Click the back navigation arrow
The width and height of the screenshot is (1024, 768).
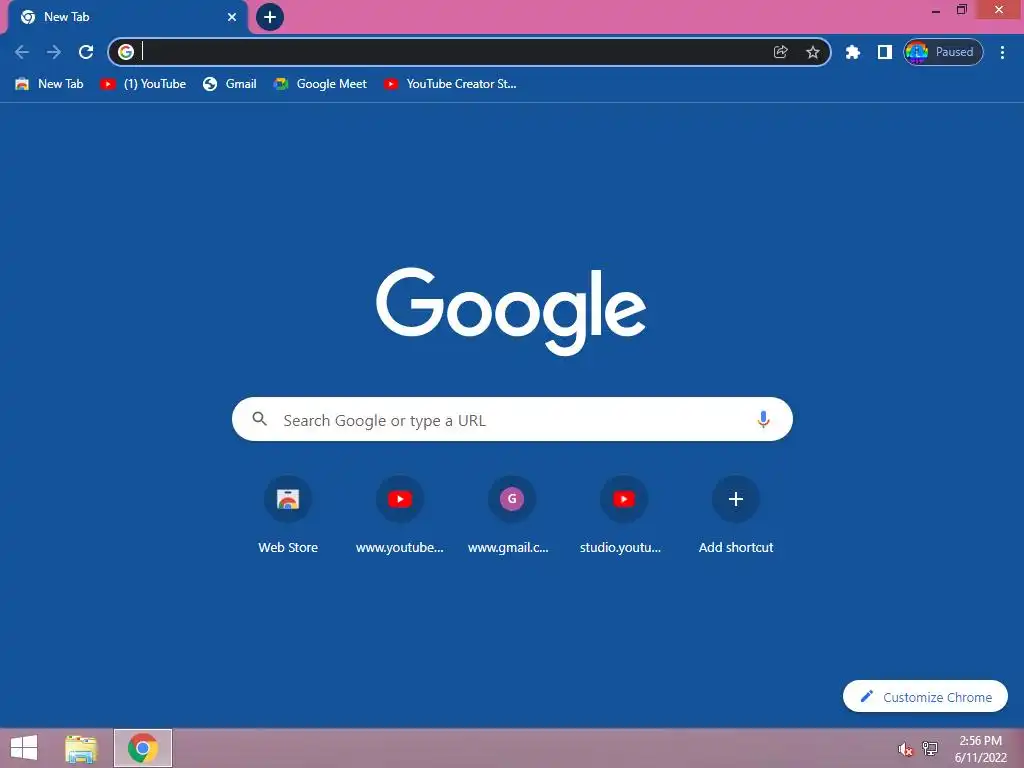coord(22,52)
